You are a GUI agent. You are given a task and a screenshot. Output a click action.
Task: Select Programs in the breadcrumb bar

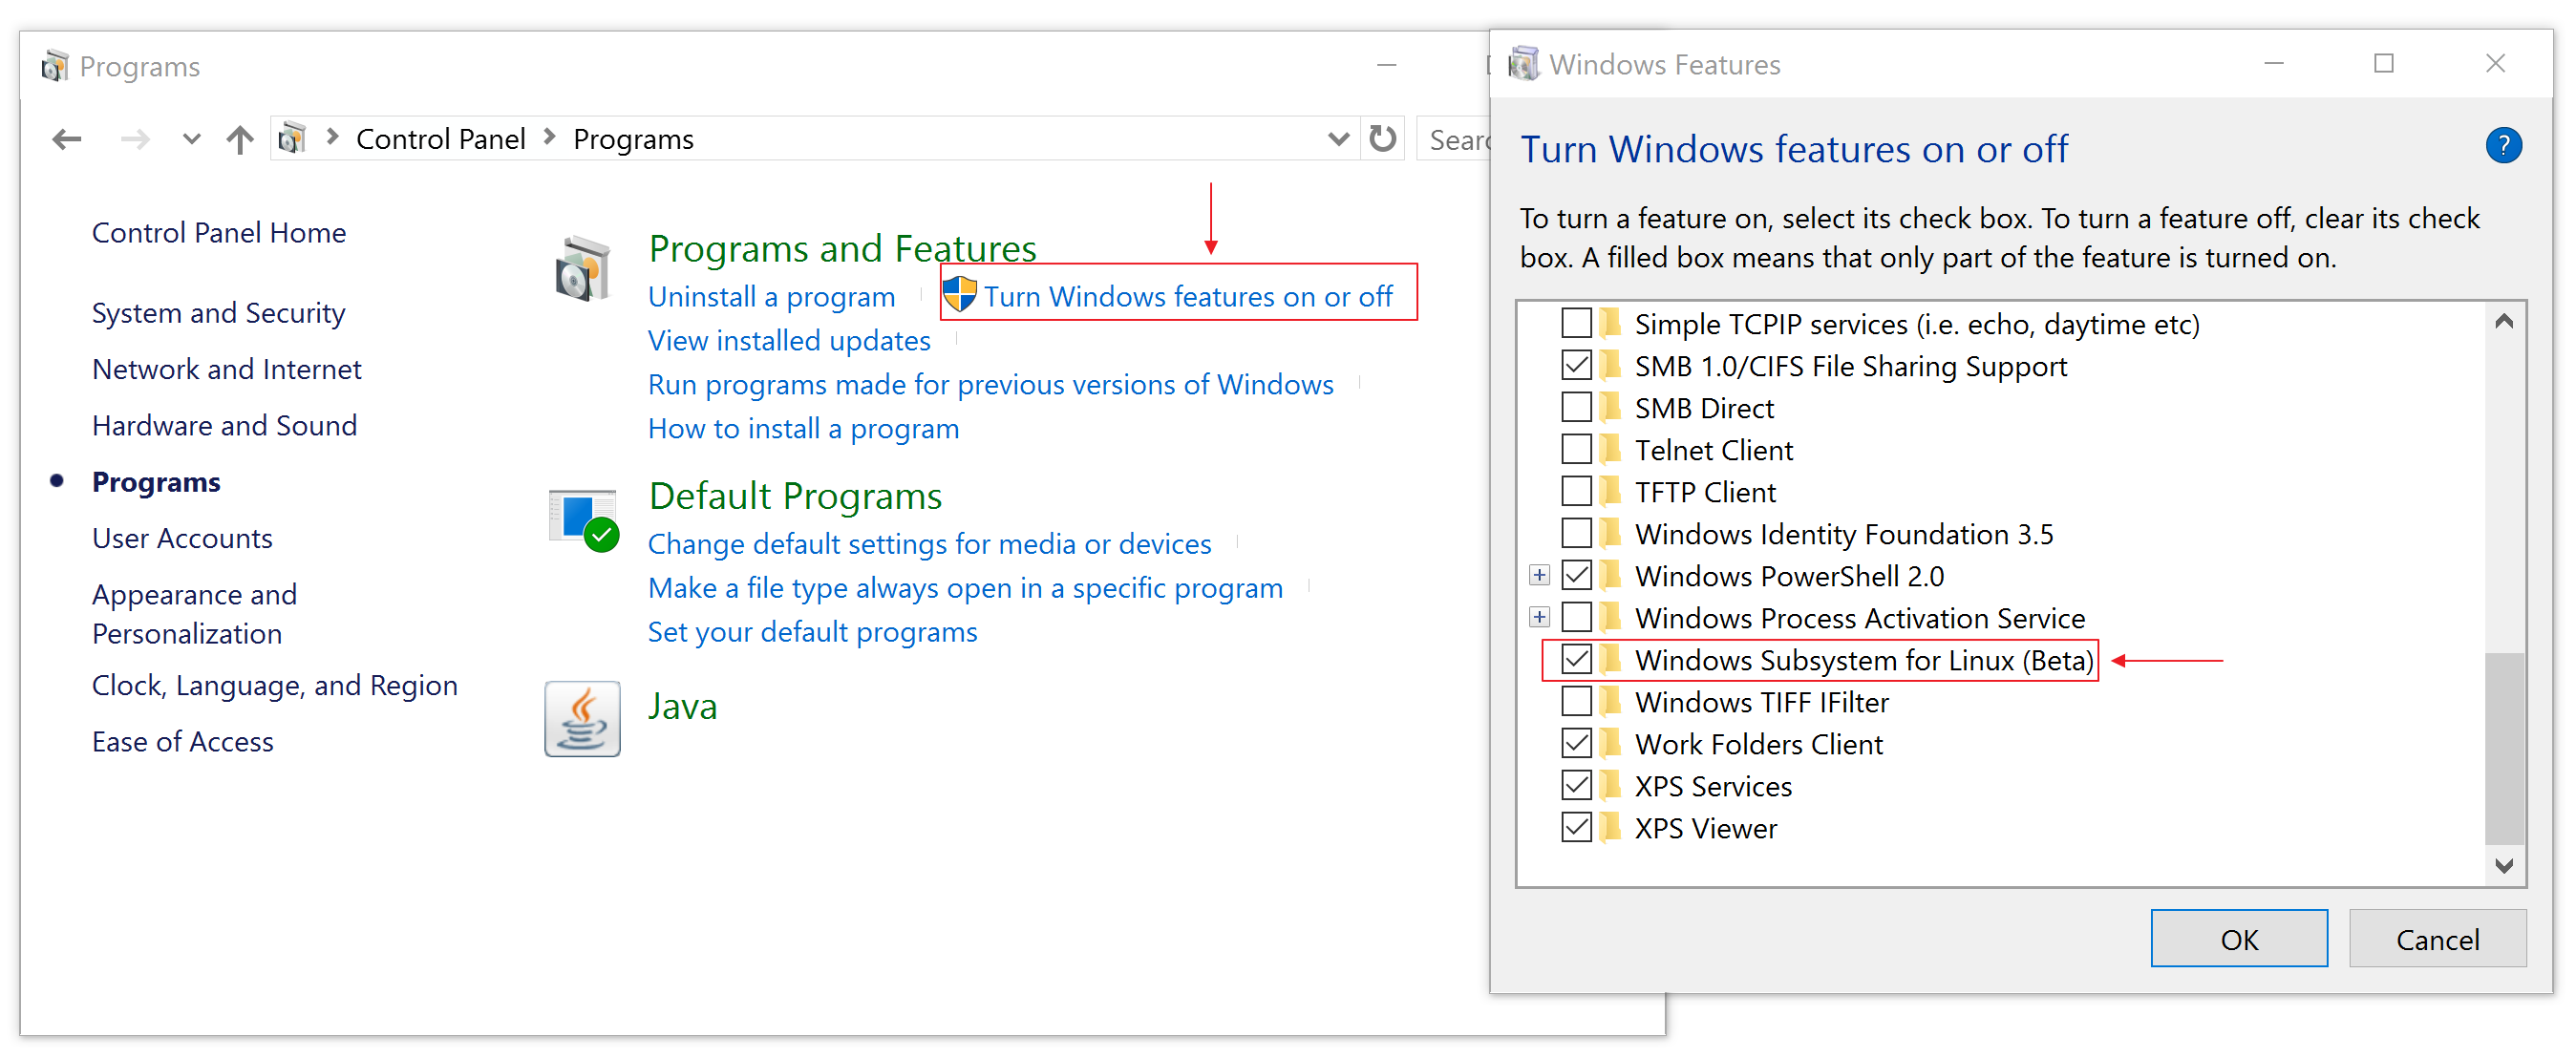point(632,139)
